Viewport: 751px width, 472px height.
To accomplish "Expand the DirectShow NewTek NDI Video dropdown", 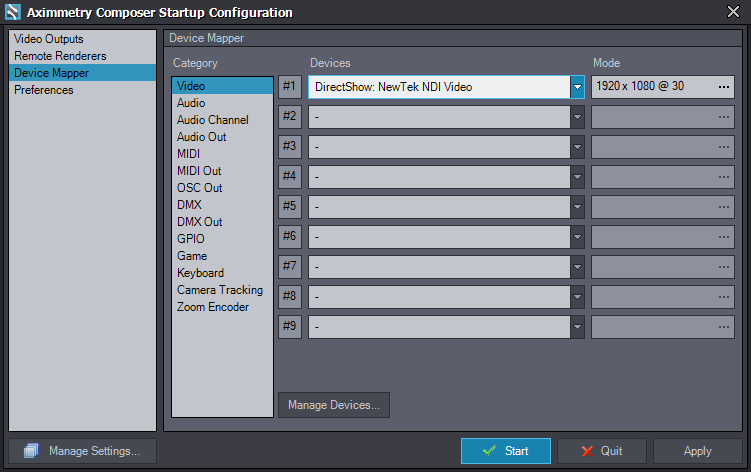I will 577,87.
